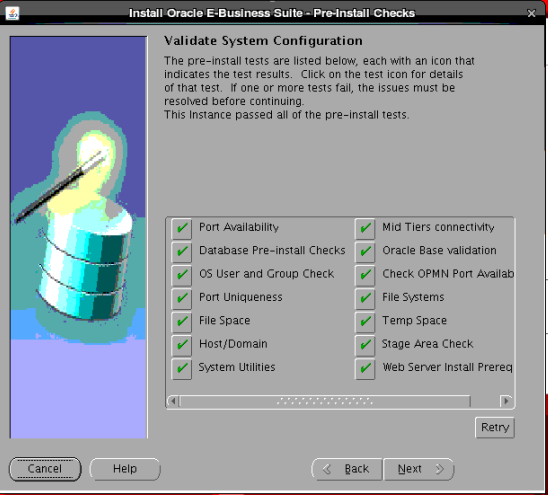Click the Java icon in title bar
This screenshot has width=548, height=495.
click(x=12, y=13)
